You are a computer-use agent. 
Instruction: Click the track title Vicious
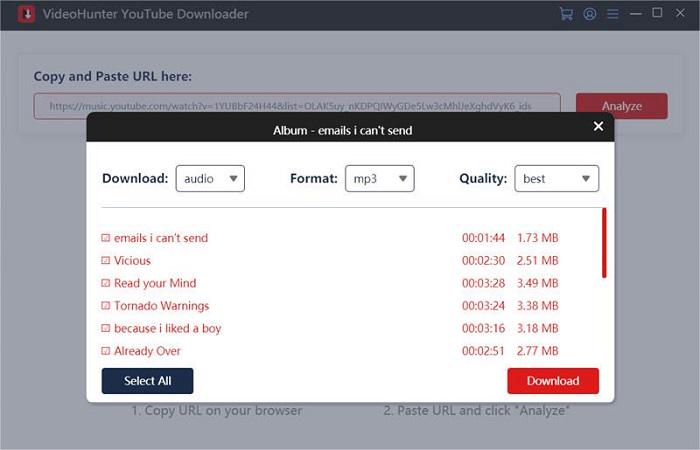click(x=132, y=260)
